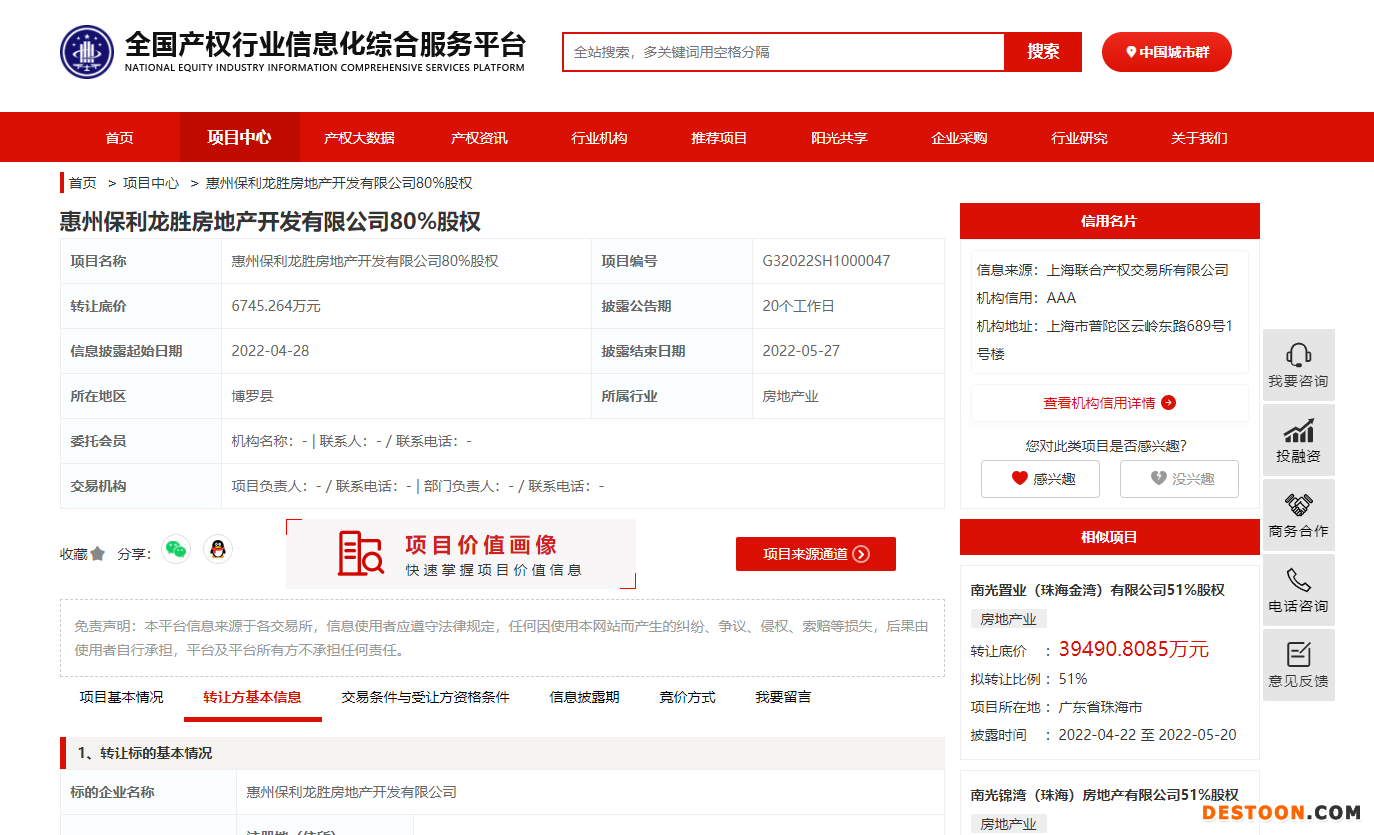The width and height of the screenshot is (1374, 835).
Task: Open 项目价值画像 banner
Action: tap(461, 554)
